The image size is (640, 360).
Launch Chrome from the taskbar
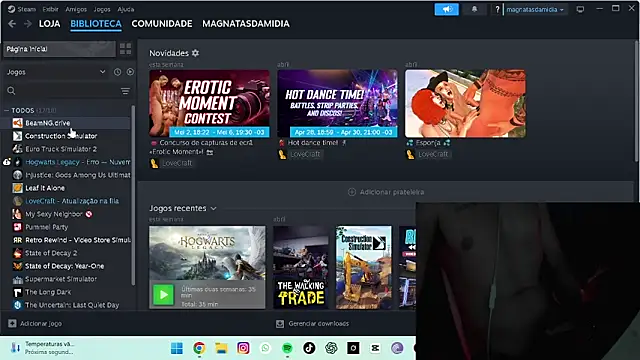(x=199, y=348)
